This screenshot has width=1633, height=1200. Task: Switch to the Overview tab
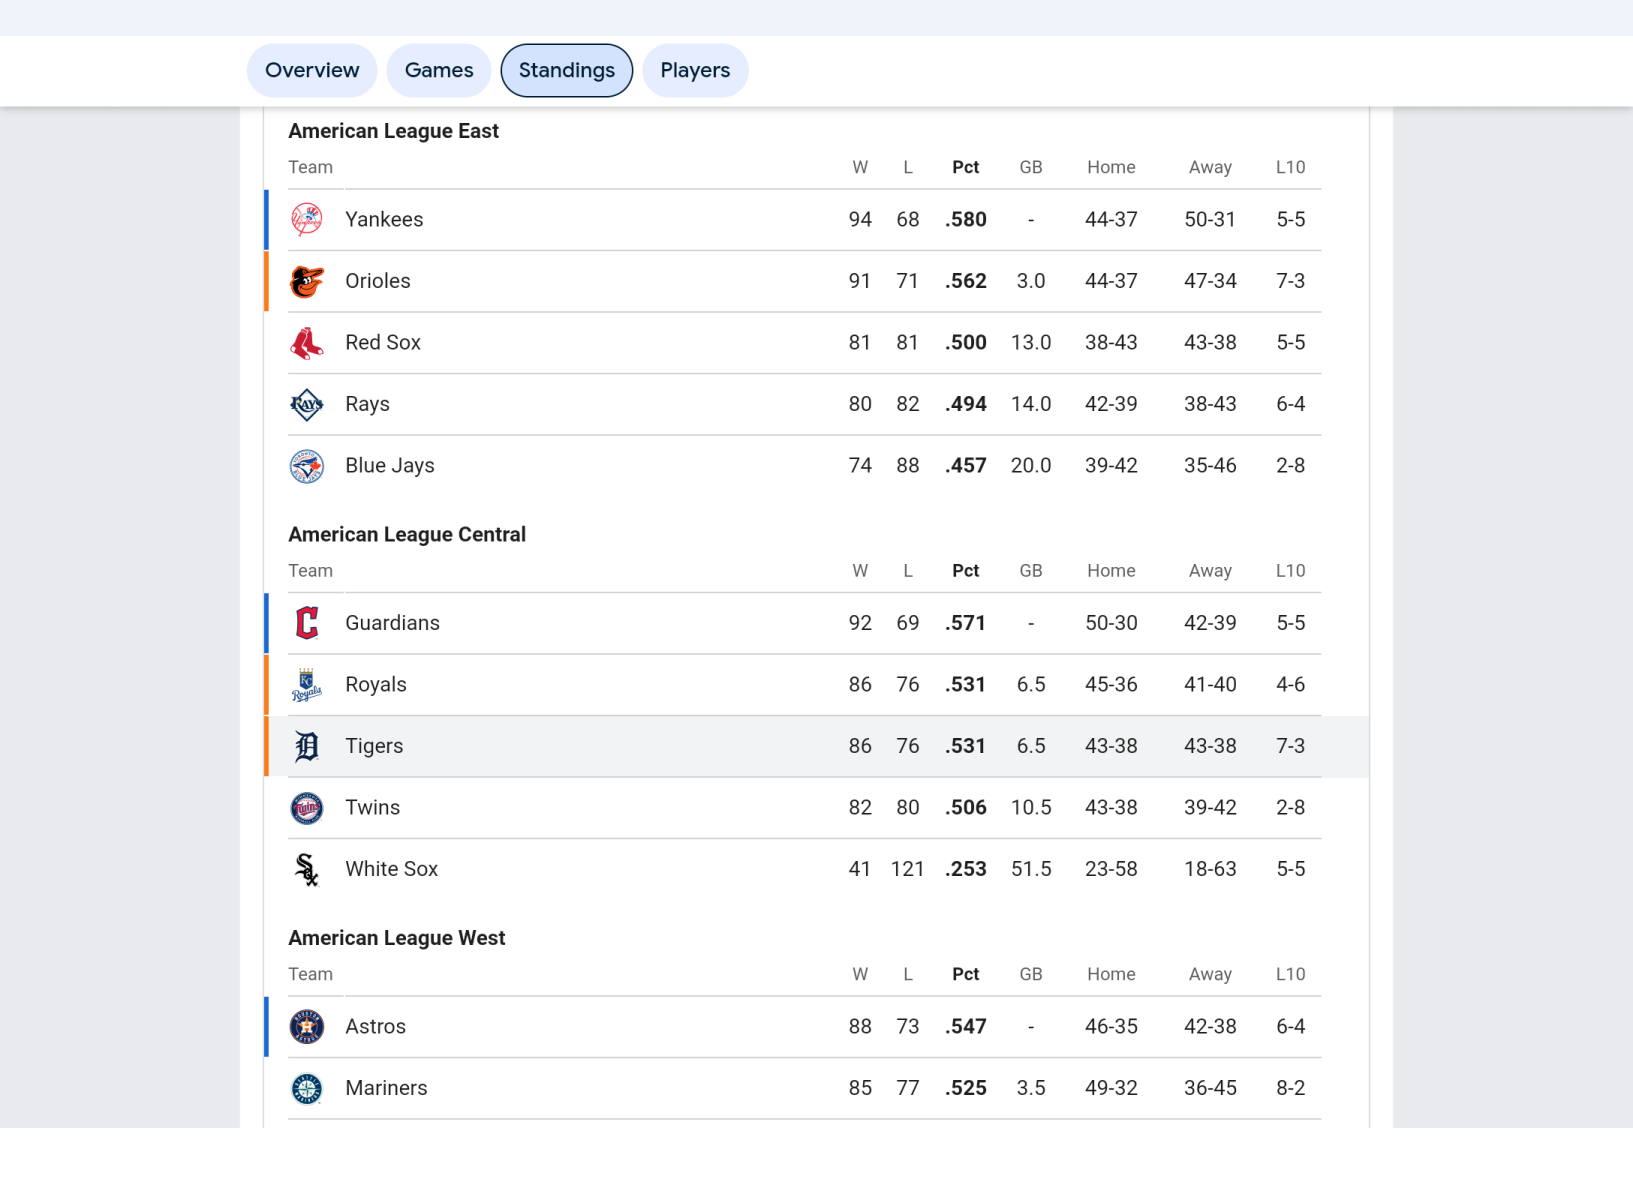point(312,71)
